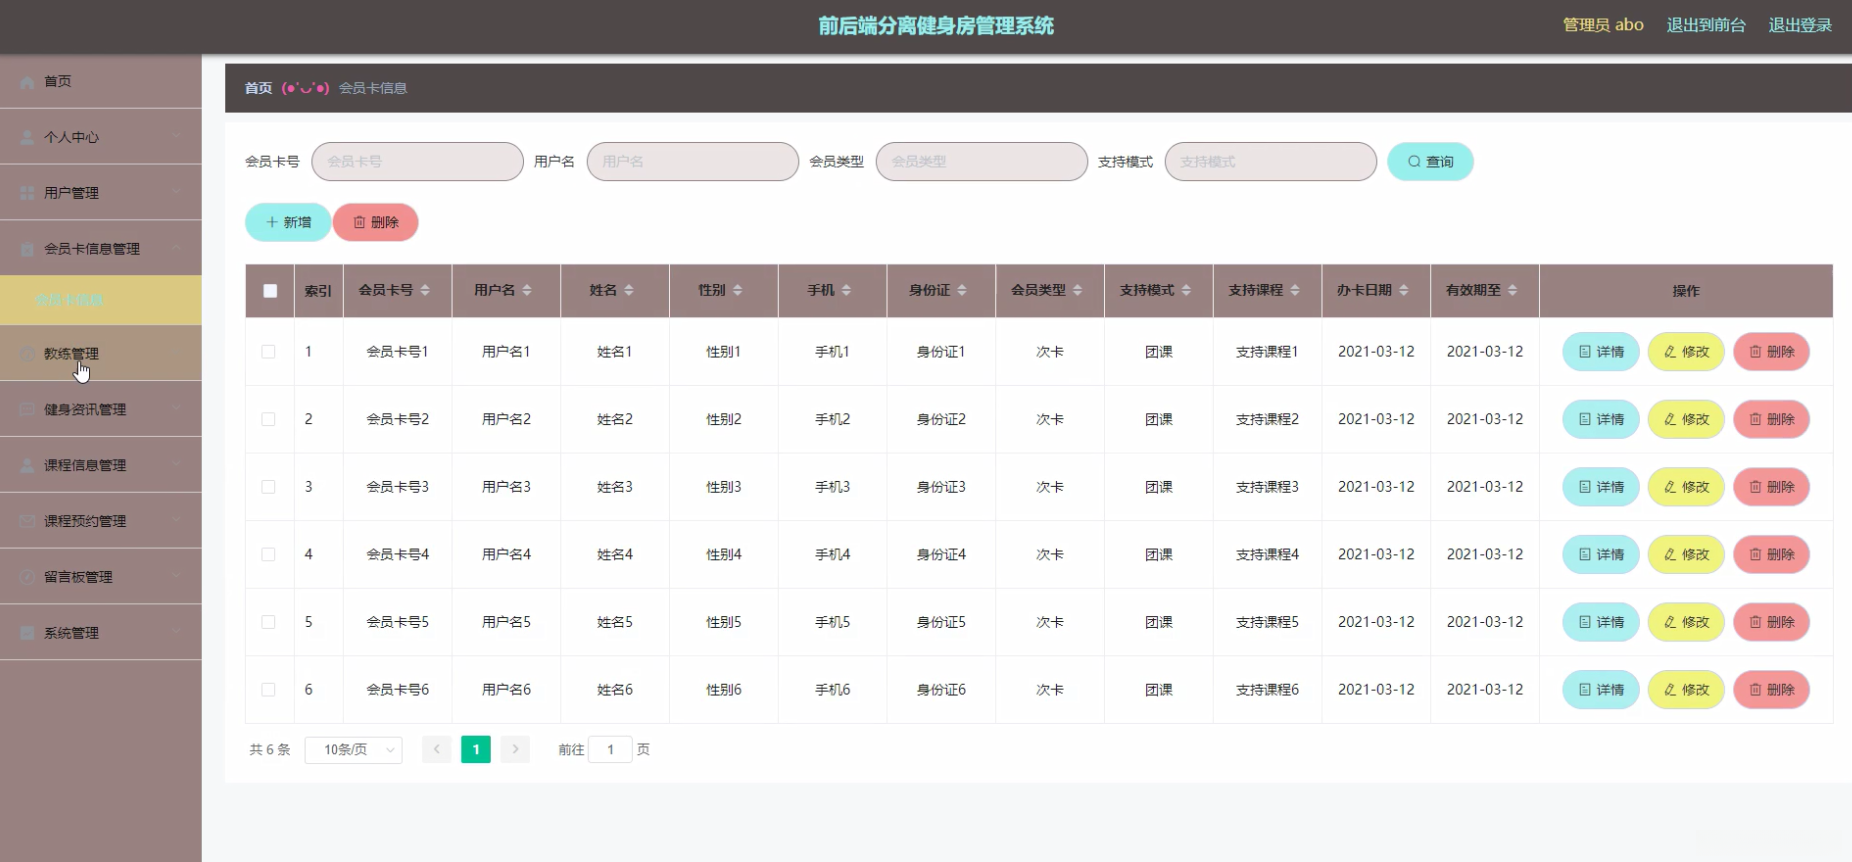Open 首页 in the left sidebar
The width and height of the screenshot is (1852, 862).
[x=100, y=81]
